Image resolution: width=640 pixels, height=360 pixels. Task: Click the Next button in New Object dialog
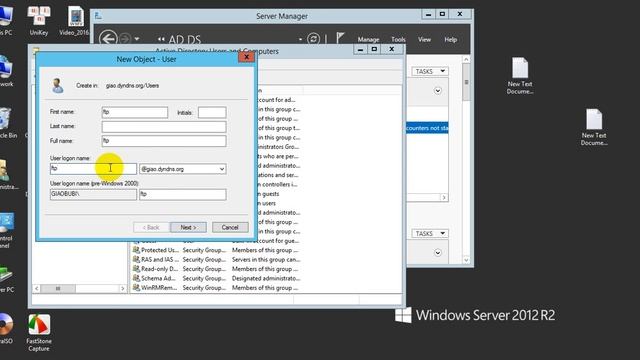point(188,227)
